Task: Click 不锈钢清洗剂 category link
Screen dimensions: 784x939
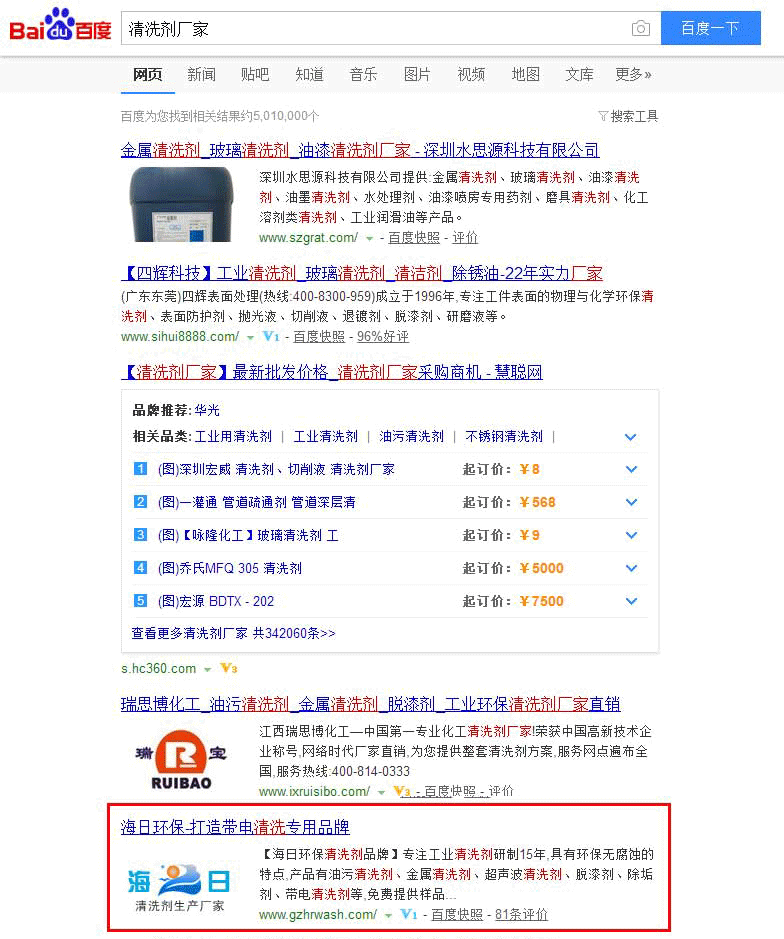Action: coord(504,436)
